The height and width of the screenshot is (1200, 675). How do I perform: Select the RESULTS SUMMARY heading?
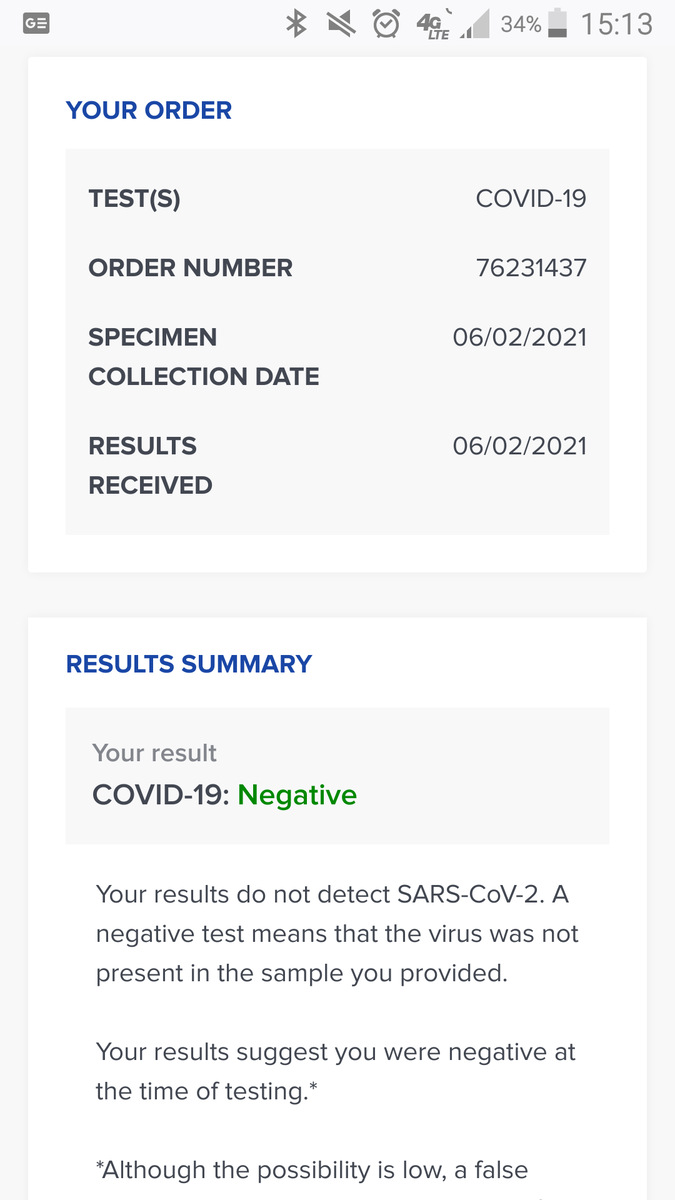(189, 664)
